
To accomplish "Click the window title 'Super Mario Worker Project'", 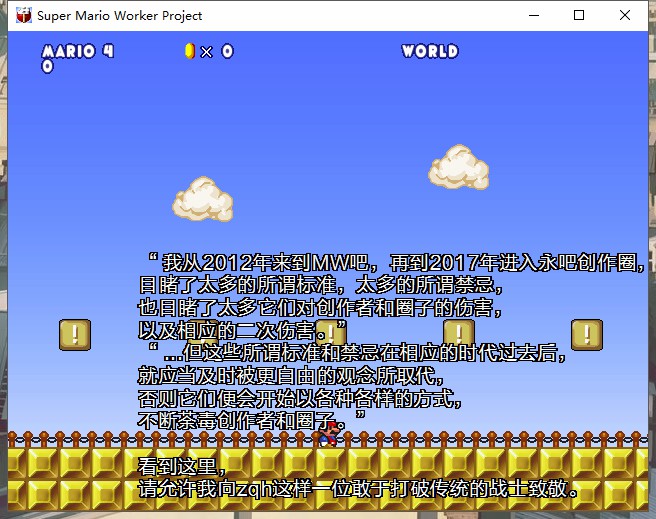I will [120, 16].
